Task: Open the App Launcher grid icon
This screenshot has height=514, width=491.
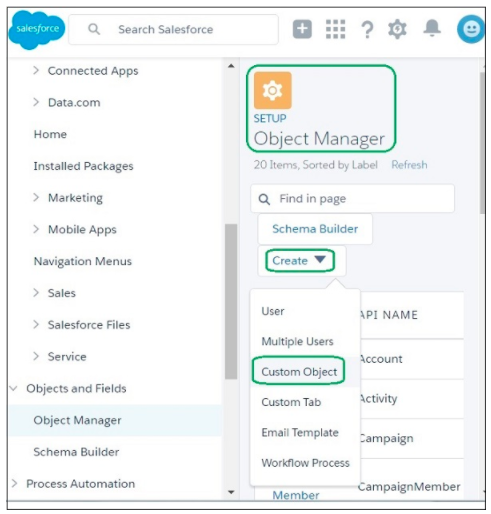Action: coord(335,29)
